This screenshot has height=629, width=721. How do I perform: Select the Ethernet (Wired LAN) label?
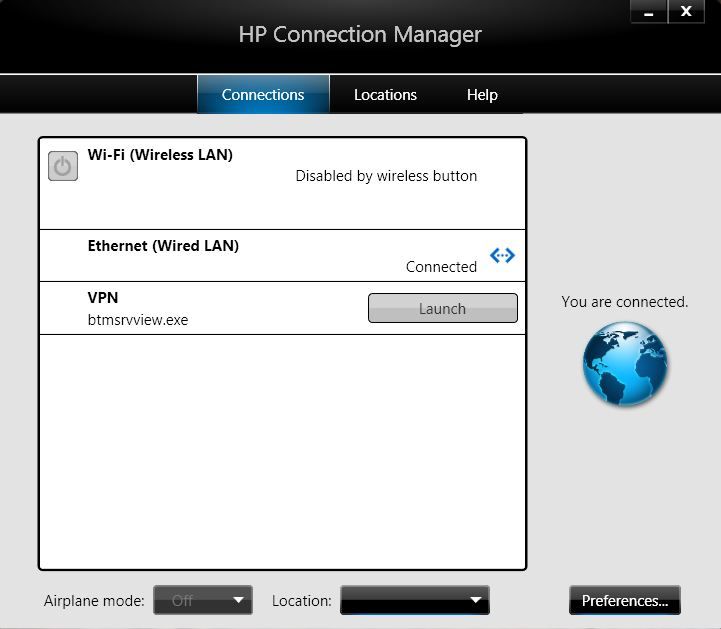point(163,246)
